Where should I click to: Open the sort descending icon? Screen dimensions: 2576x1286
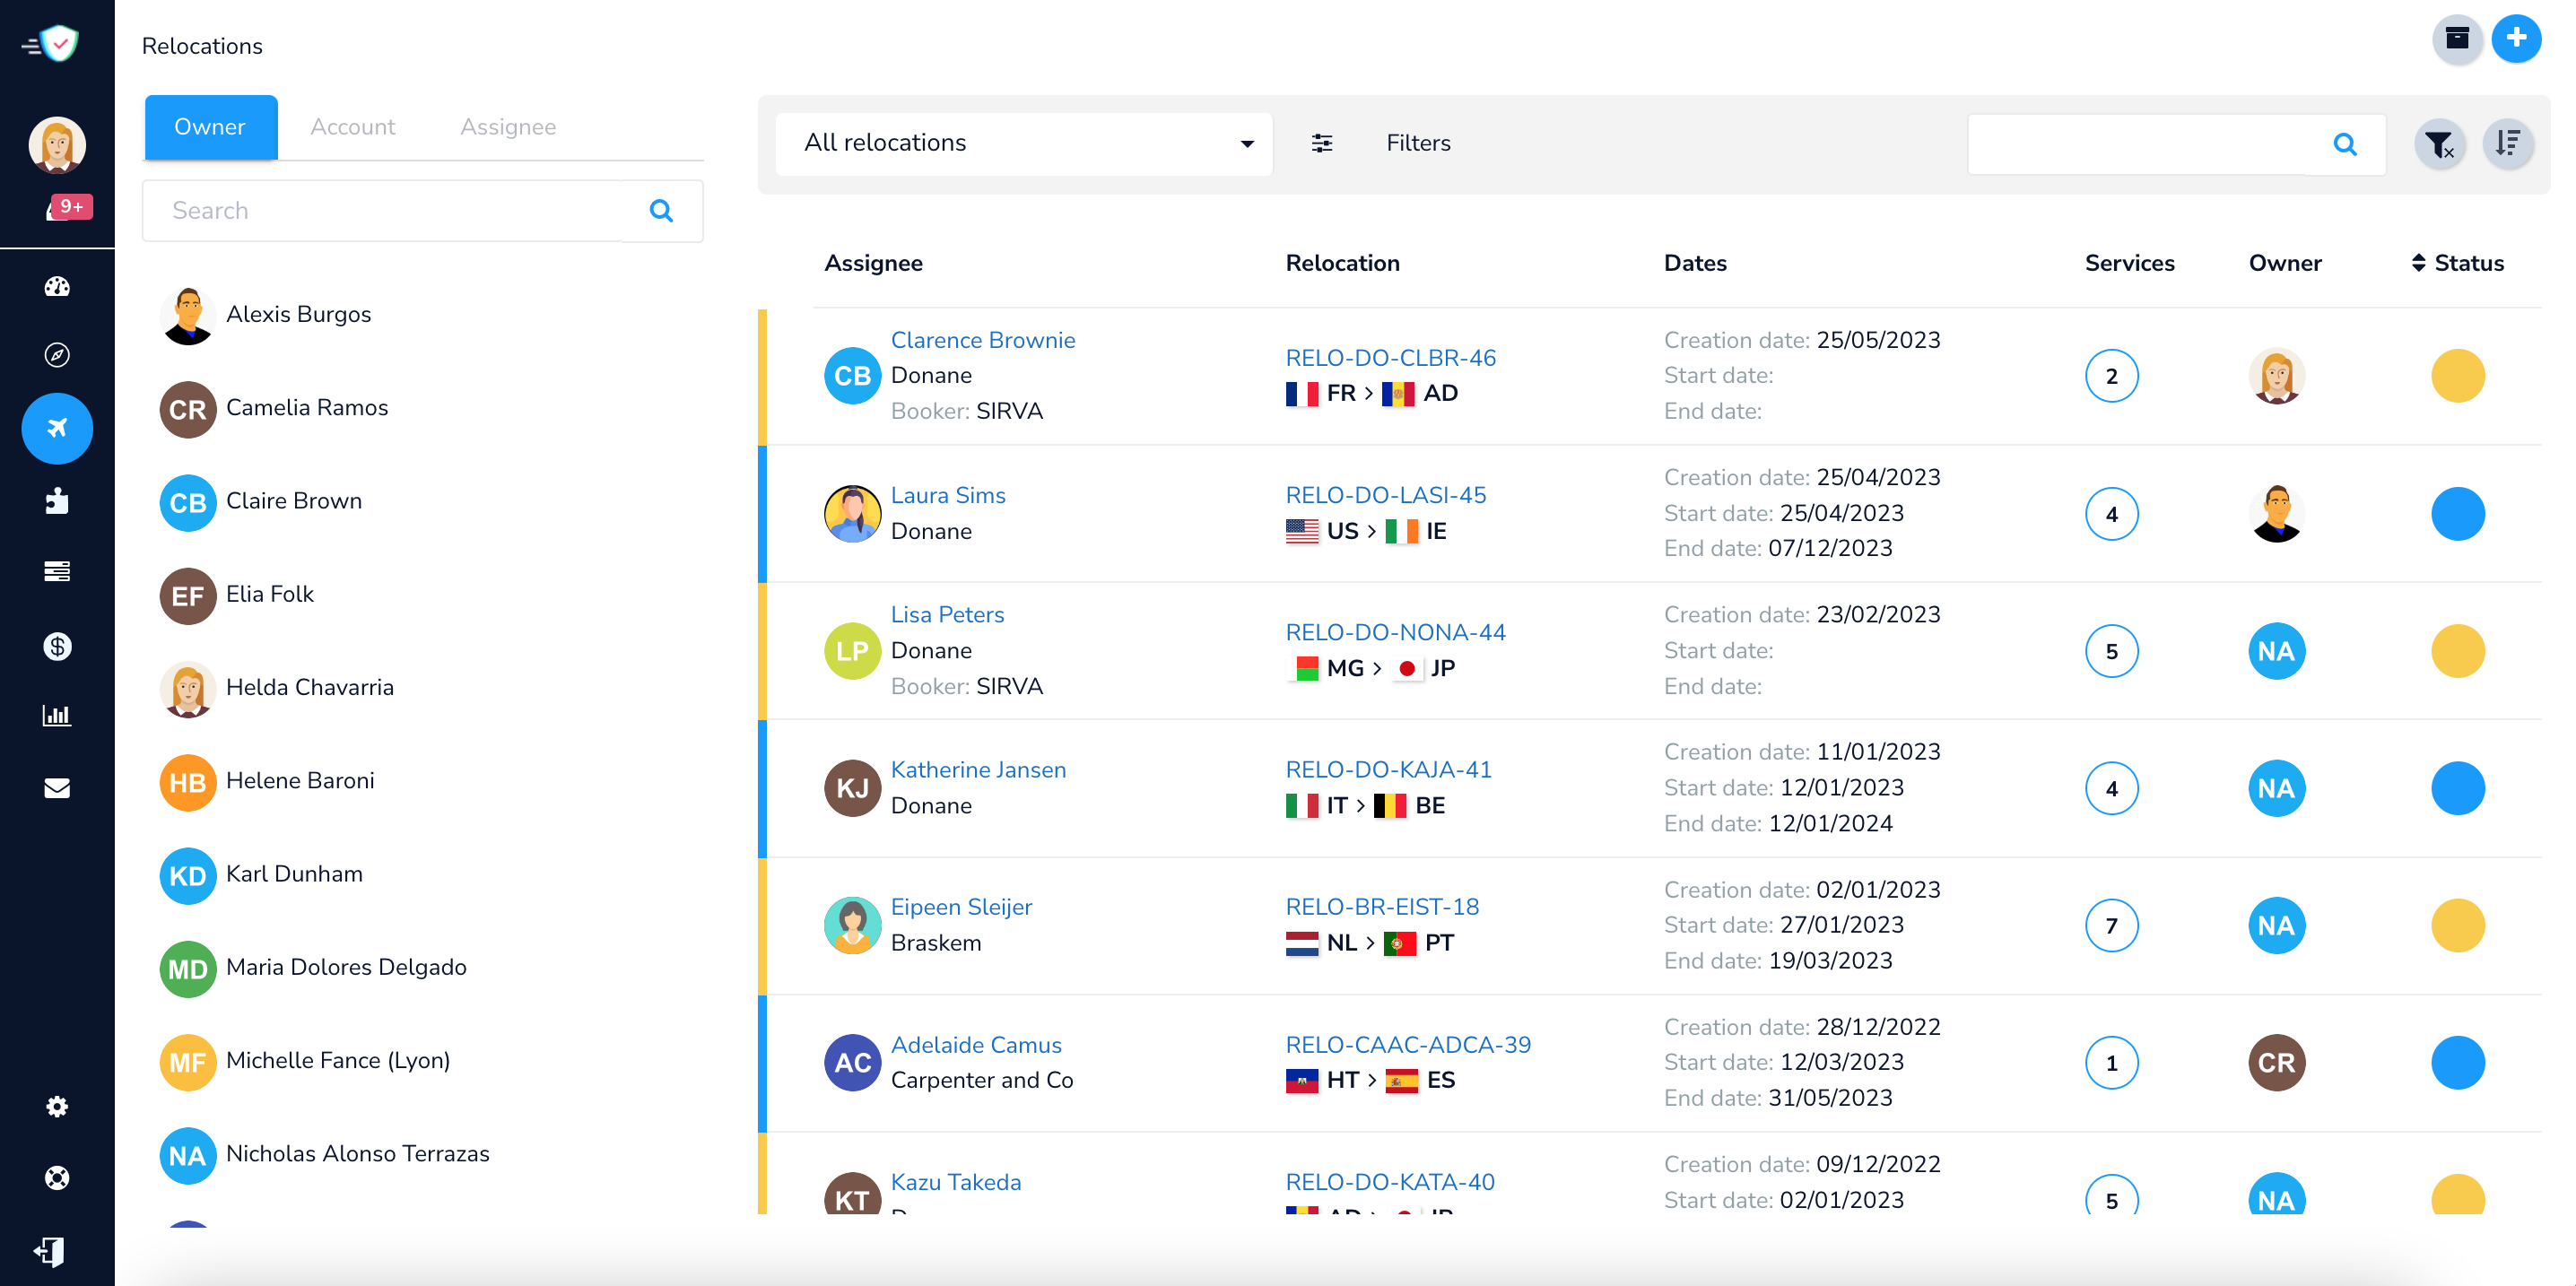tap(2508, 144)
